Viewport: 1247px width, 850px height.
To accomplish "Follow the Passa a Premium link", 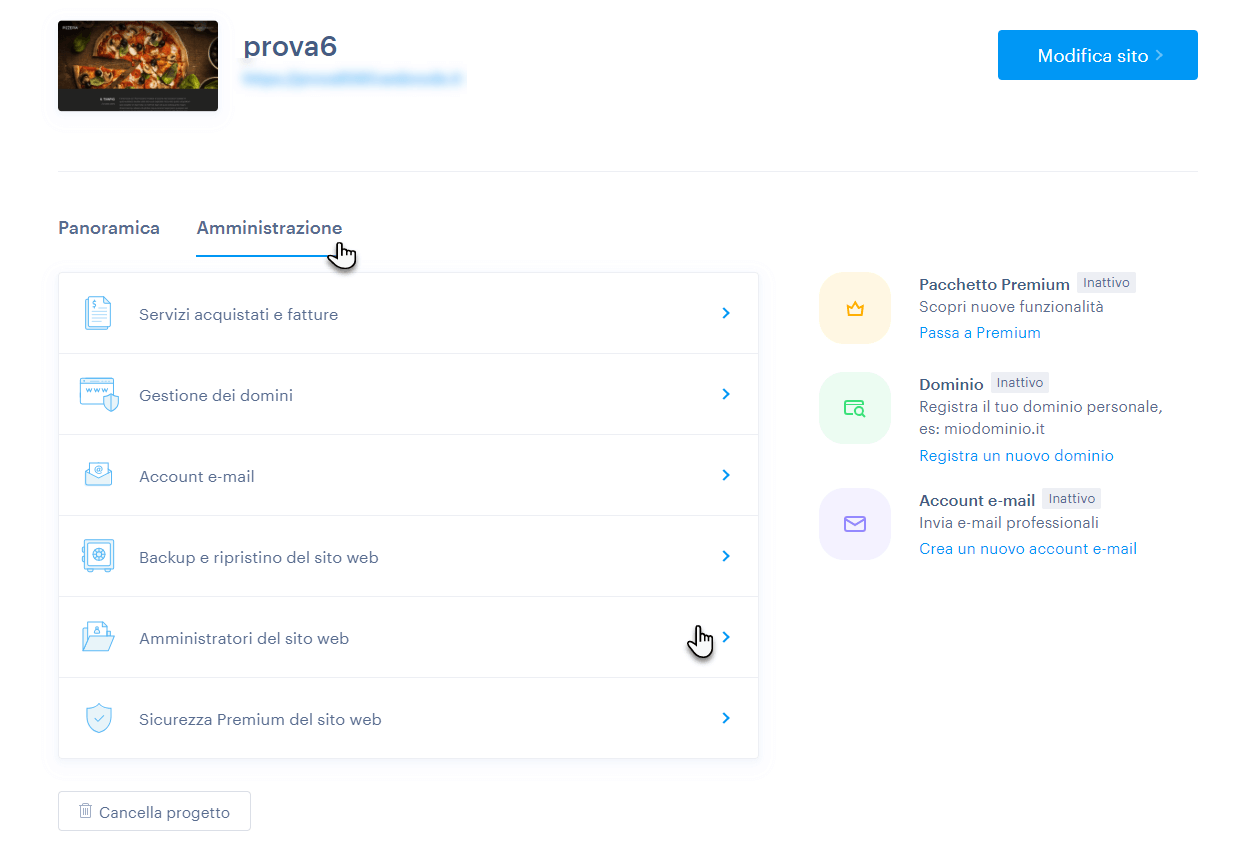I will 980,333.
